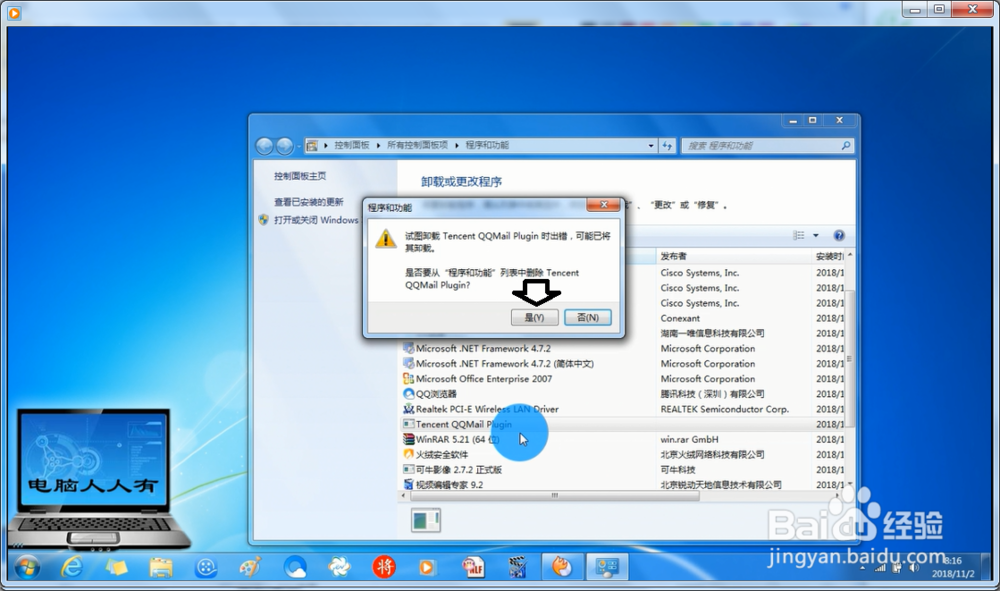The height and width of the screenshot is (591, 1000).
Task: Click Conexant publisher cell
Action: pos(680,318)
